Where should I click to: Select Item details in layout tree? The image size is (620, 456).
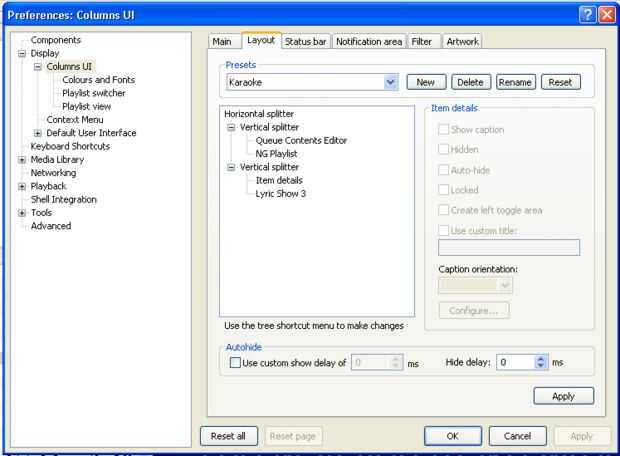(x=279, y=180)
